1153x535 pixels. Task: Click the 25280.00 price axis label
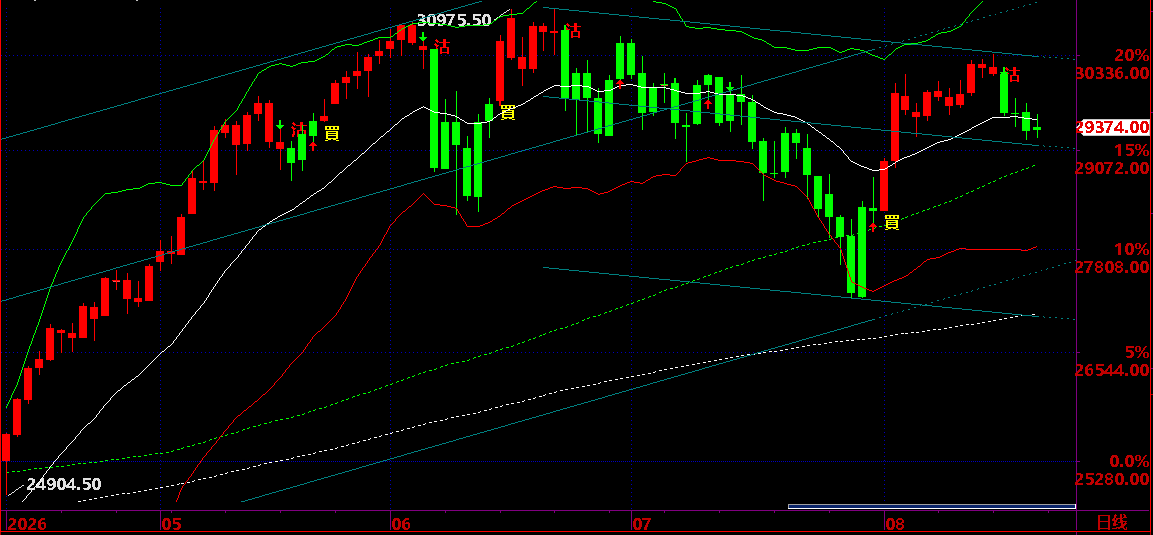click(1112, 479)
